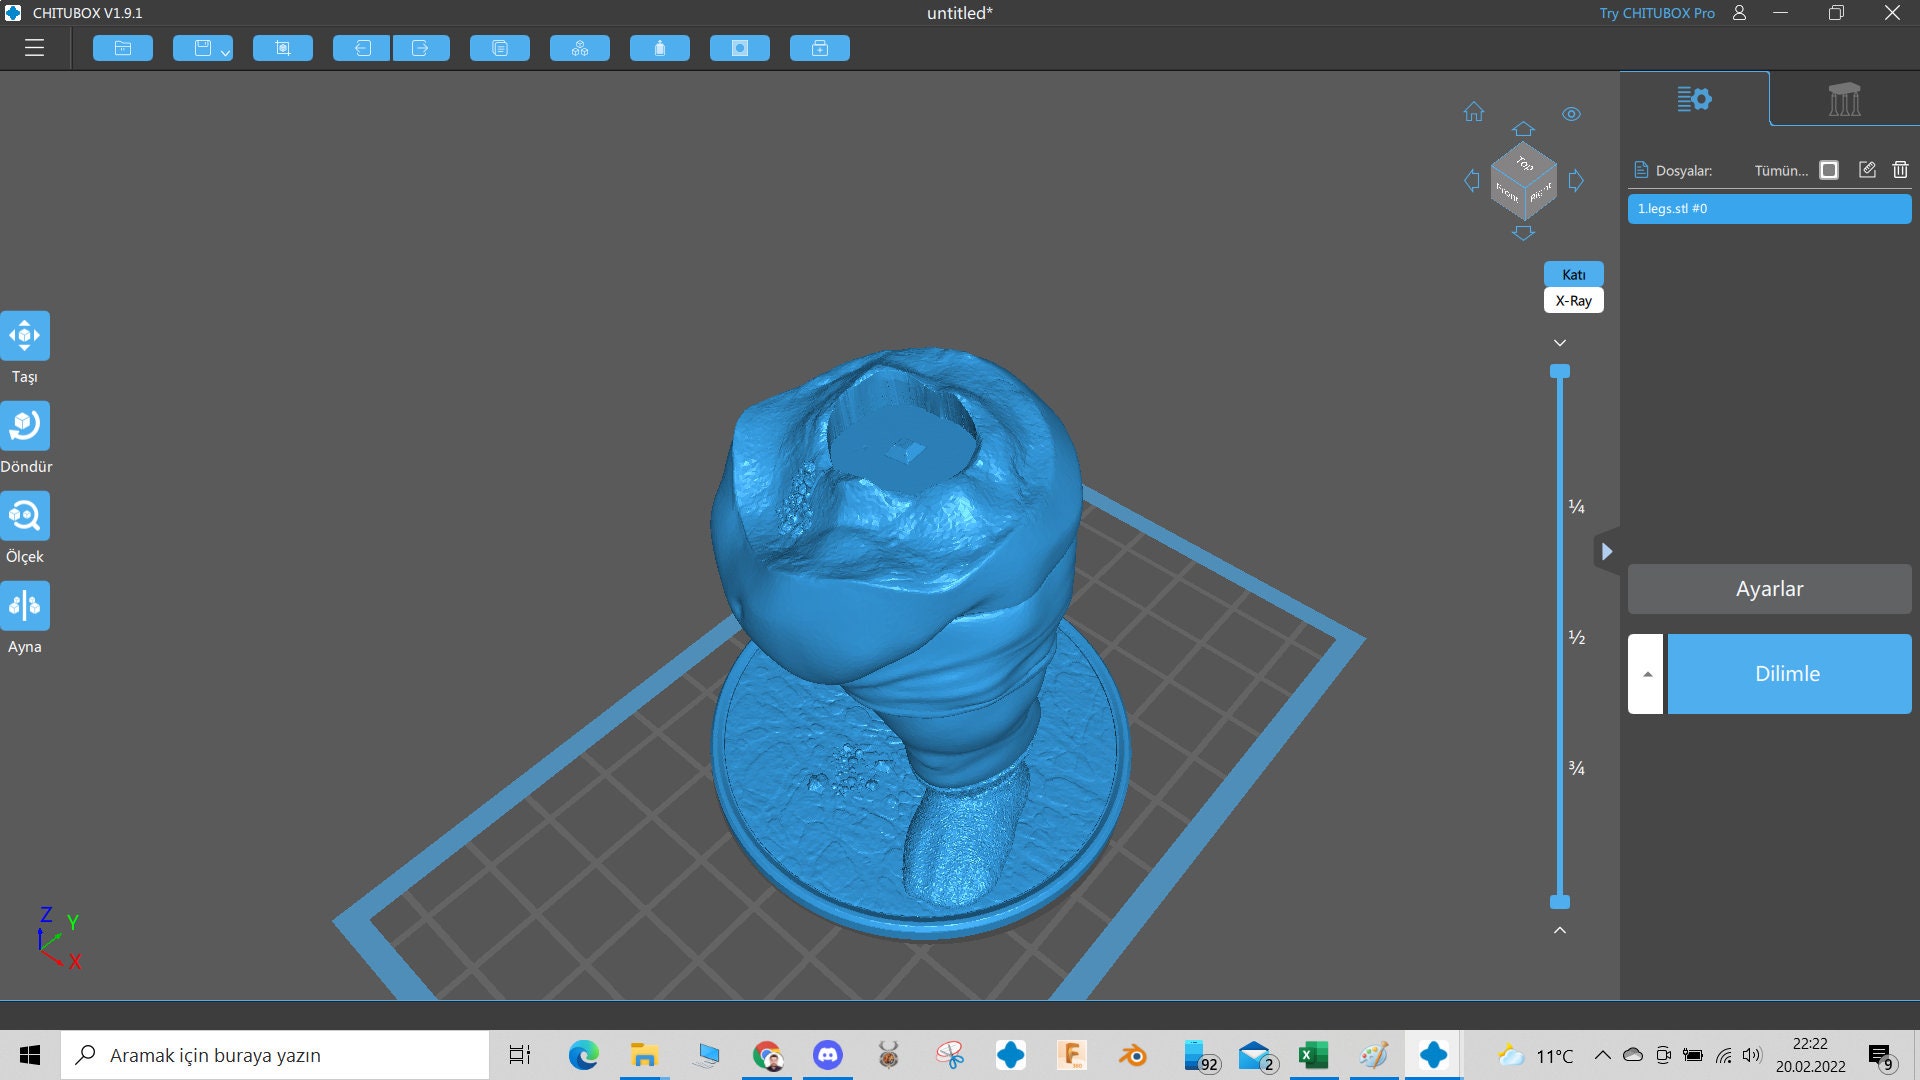Viewport: 1920px width, 1080px height.
Task: Select 1.legs.stl #0 in the file list
Action: tap(1768, 209)
